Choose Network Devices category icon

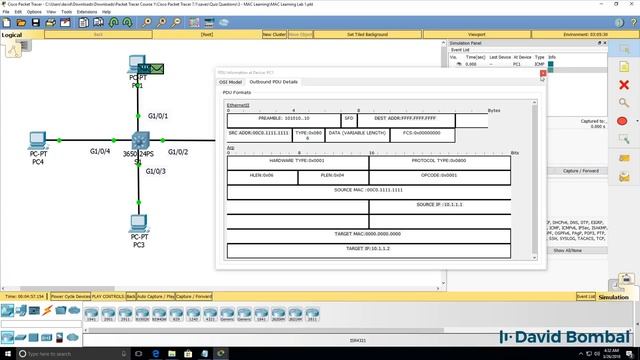click(x=7, y=311)
